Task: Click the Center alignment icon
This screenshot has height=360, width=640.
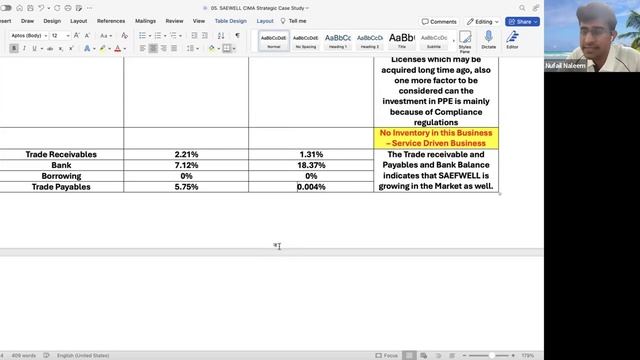Action: click(x=153, y=49)
